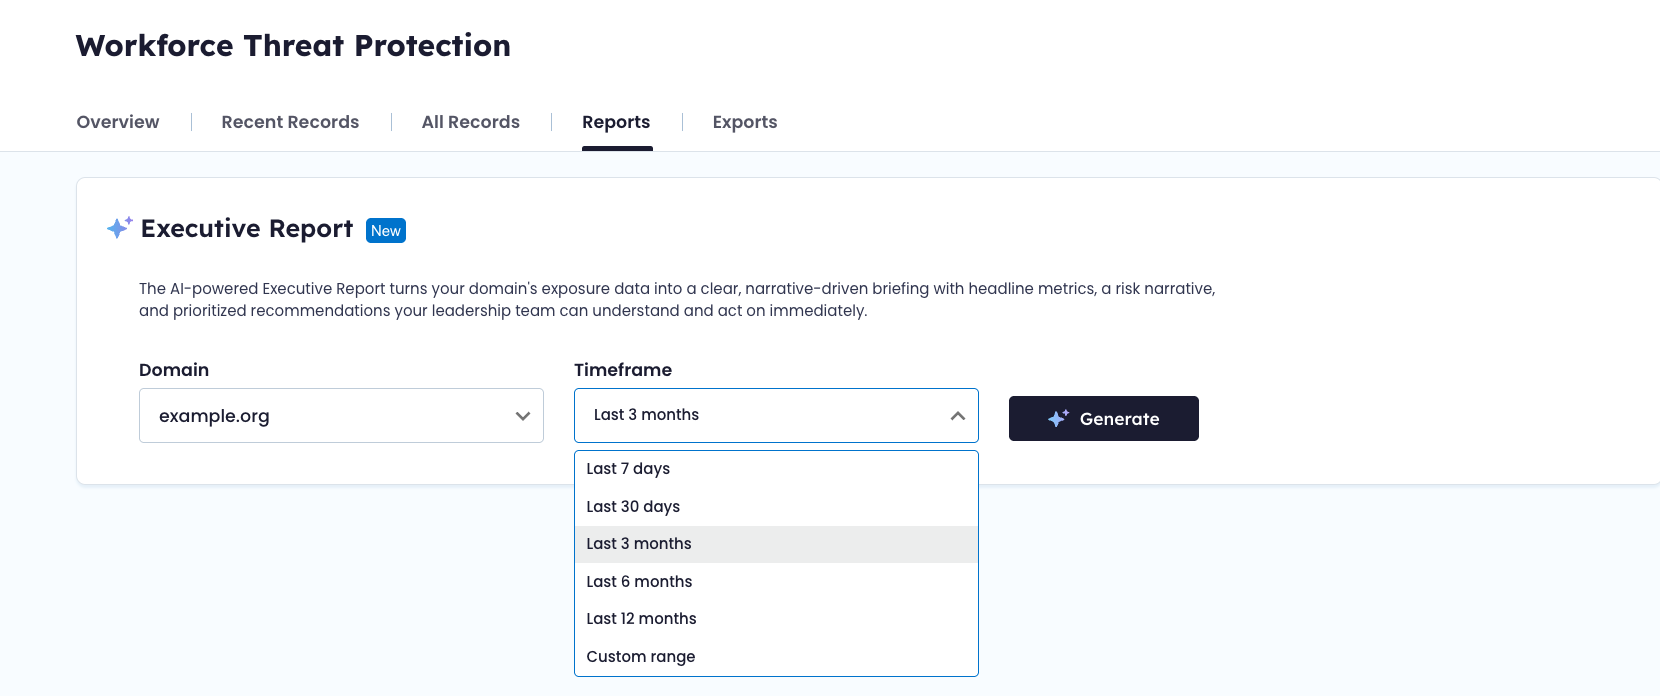Screen dimensions: 1660x696
Task: Click the Timeframe field label
Action: [623, 370]
